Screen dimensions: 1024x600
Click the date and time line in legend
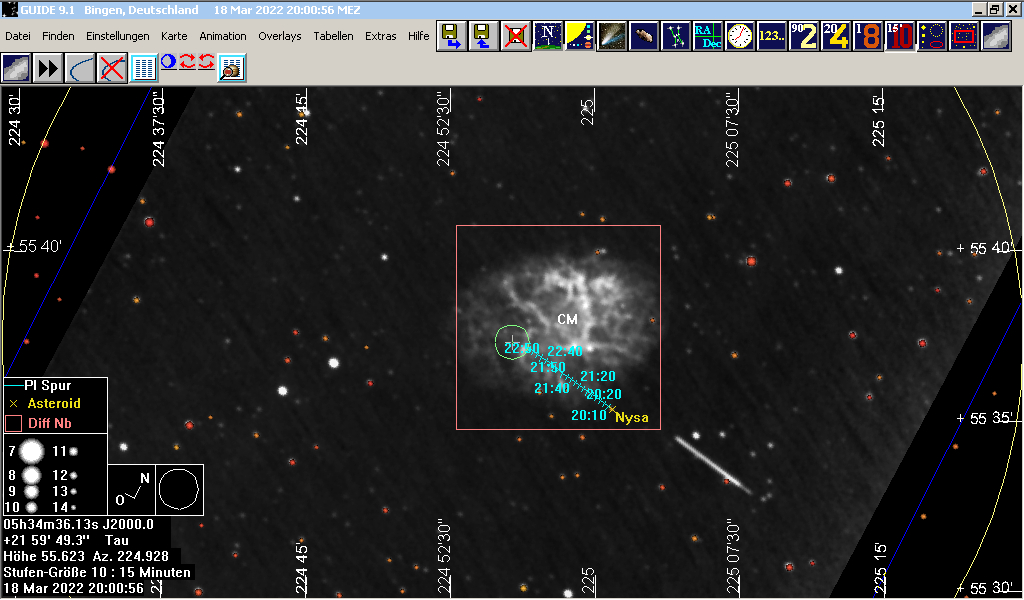(x=74, y=589)
